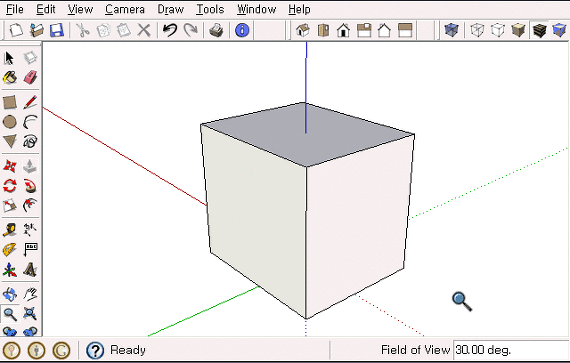This screenshot has width=570, height=363.
Task: Click the Field of View value box
Action: click(x=511, y=350)
